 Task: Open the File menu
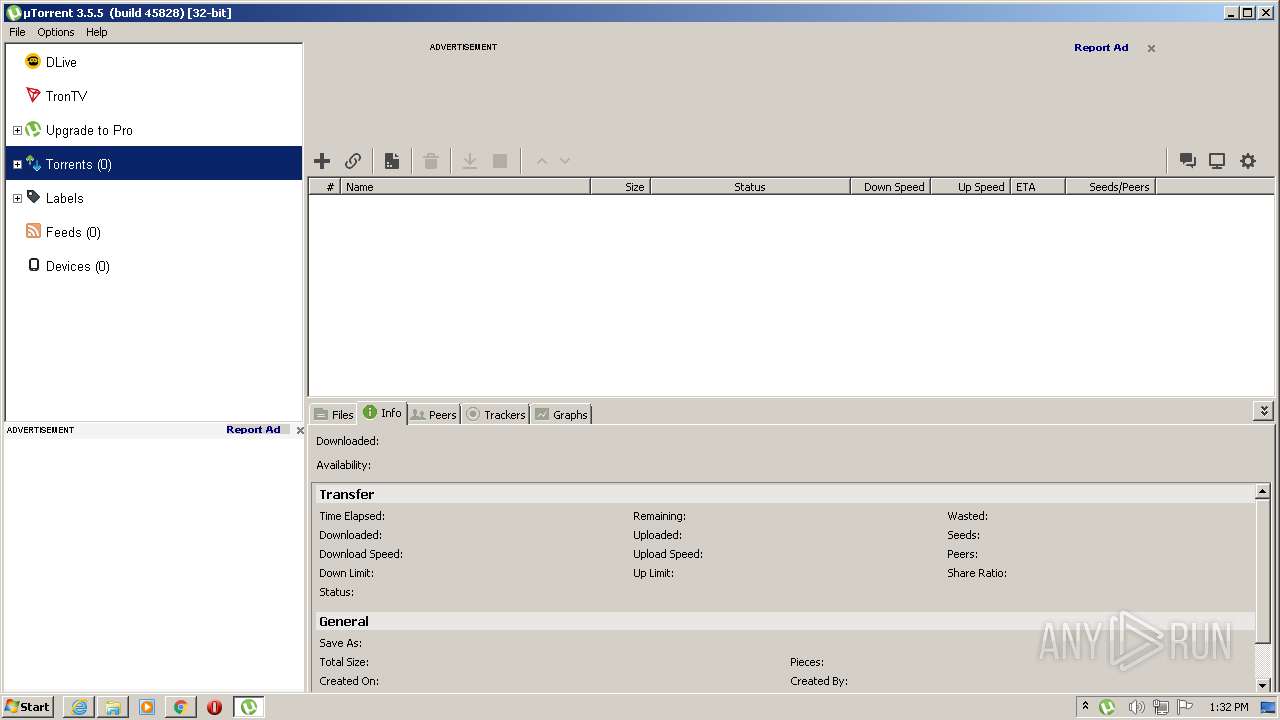pos(17,32)
